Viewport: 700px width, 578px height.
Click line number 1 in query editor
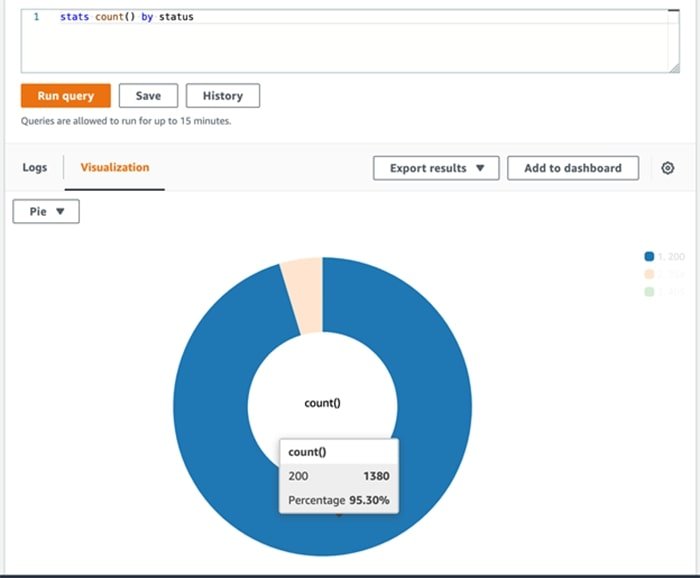(x=36, y=17)
